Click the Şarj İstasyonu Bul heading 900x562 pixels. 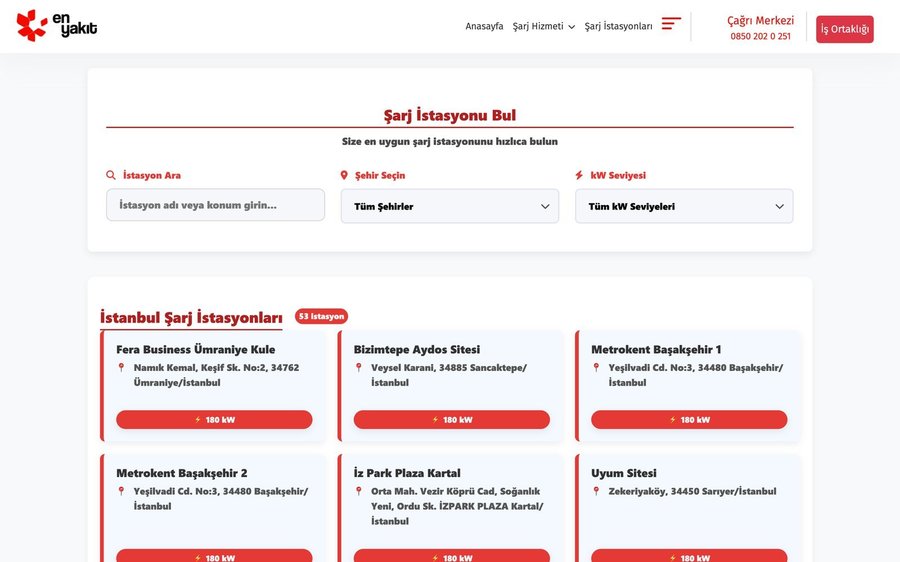(x=450, y=115)
